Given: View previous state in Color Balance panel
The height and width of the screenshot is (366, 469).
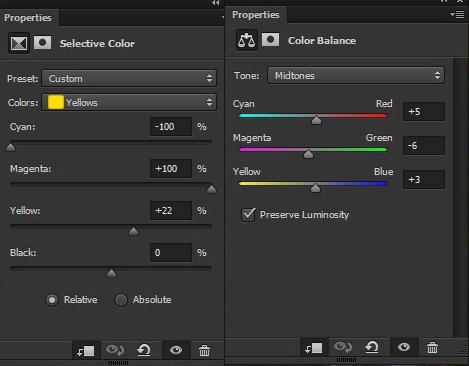Looking at the screenshot, I should coord(343,347).
